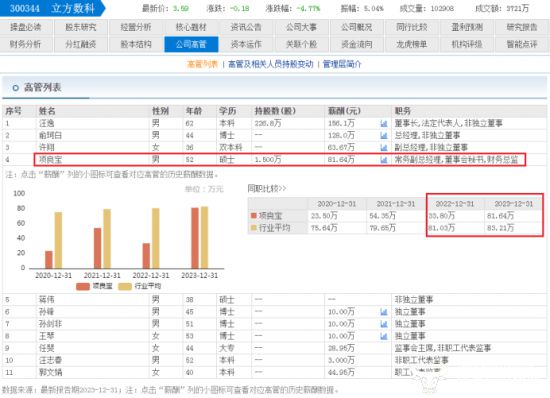Select the 公司高管 tab
550x398 pixels.
[191, 44]
